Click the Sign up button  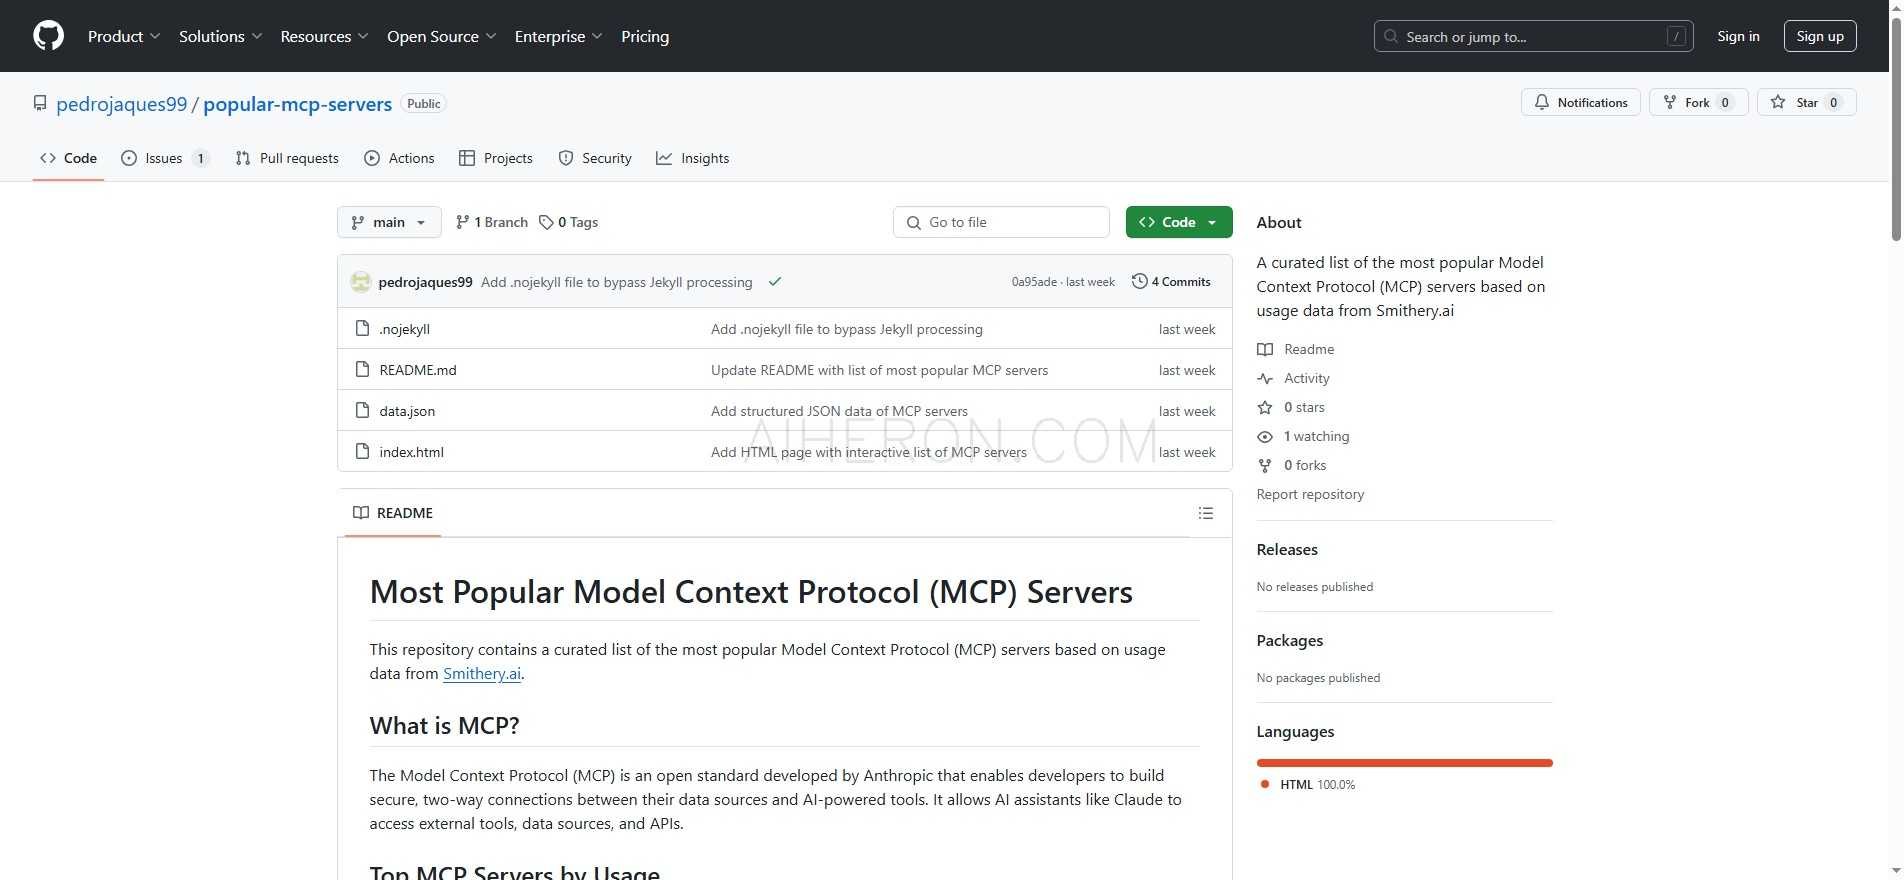pyautogui.click(x=1820, y=36)
